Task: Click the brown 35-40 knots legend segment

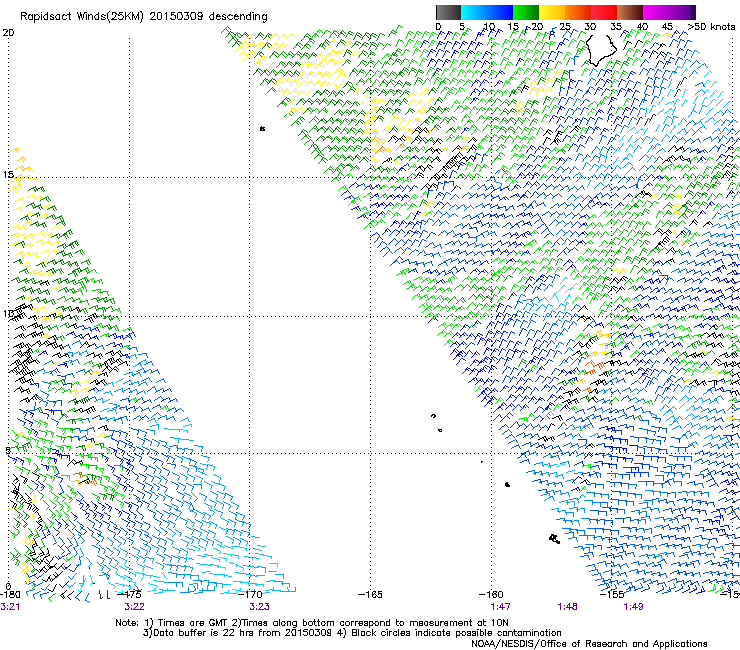Action: pyautogui.click(x=630, y=12)
